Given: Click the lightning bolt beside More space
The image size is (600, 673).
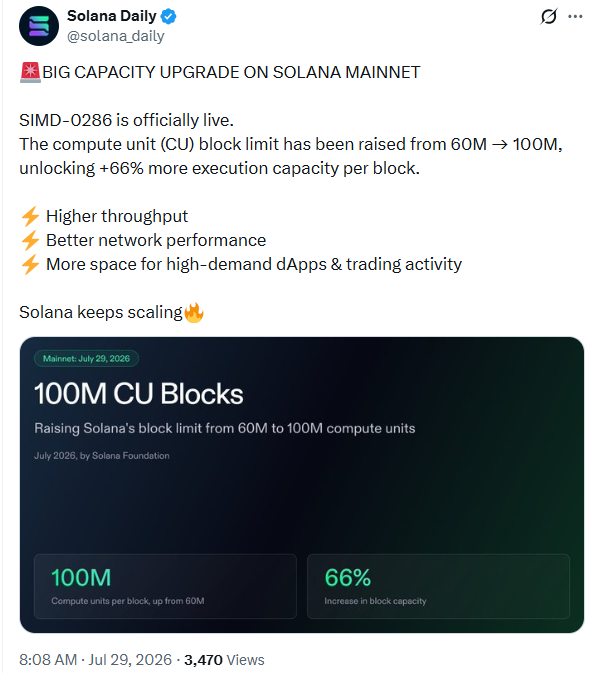Looking at the screenshot, I should [30, 264].
